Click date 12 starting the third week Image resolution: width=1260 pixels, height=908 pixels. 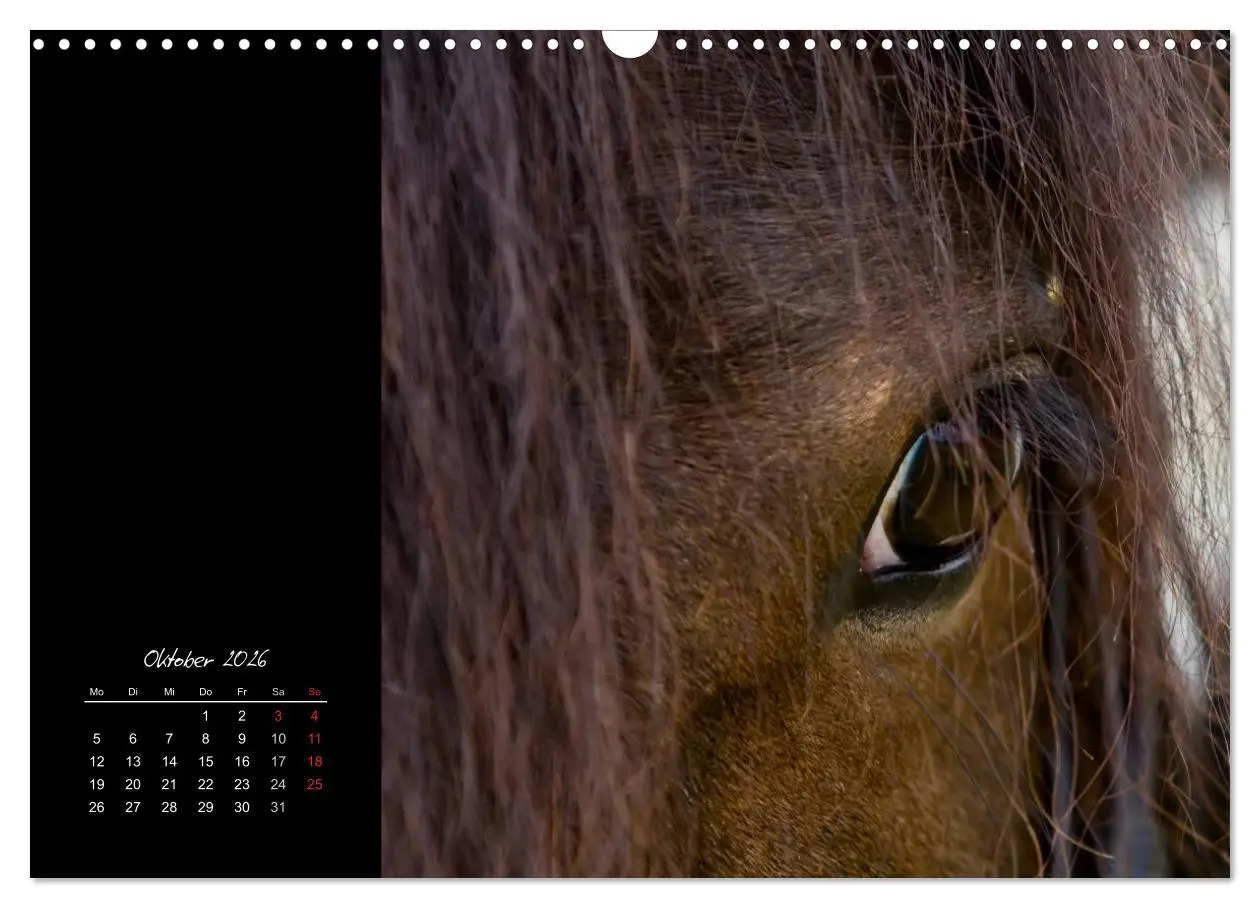point(97,761)
